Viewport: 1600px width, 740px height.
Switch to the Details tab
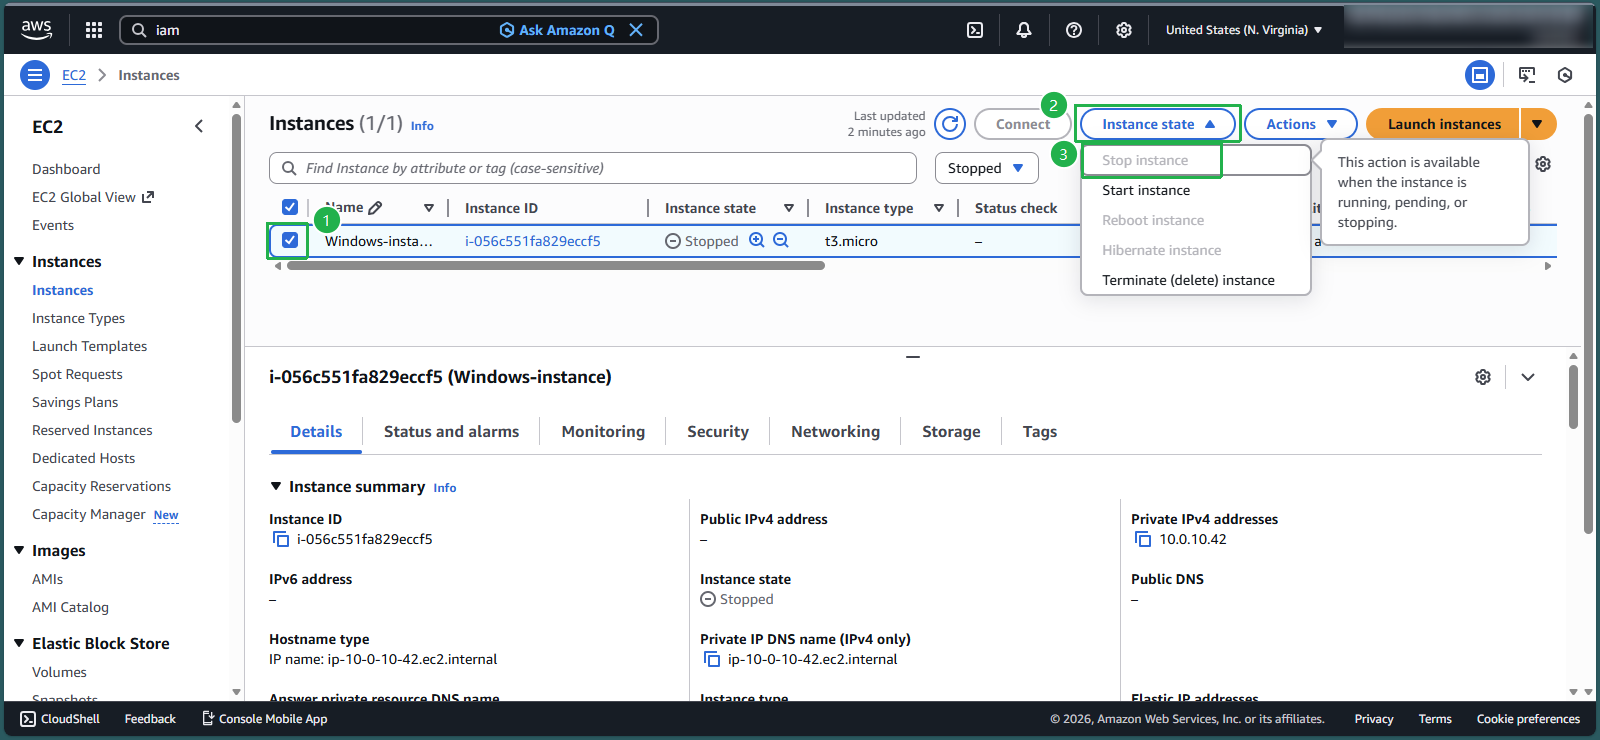[316, 432]
